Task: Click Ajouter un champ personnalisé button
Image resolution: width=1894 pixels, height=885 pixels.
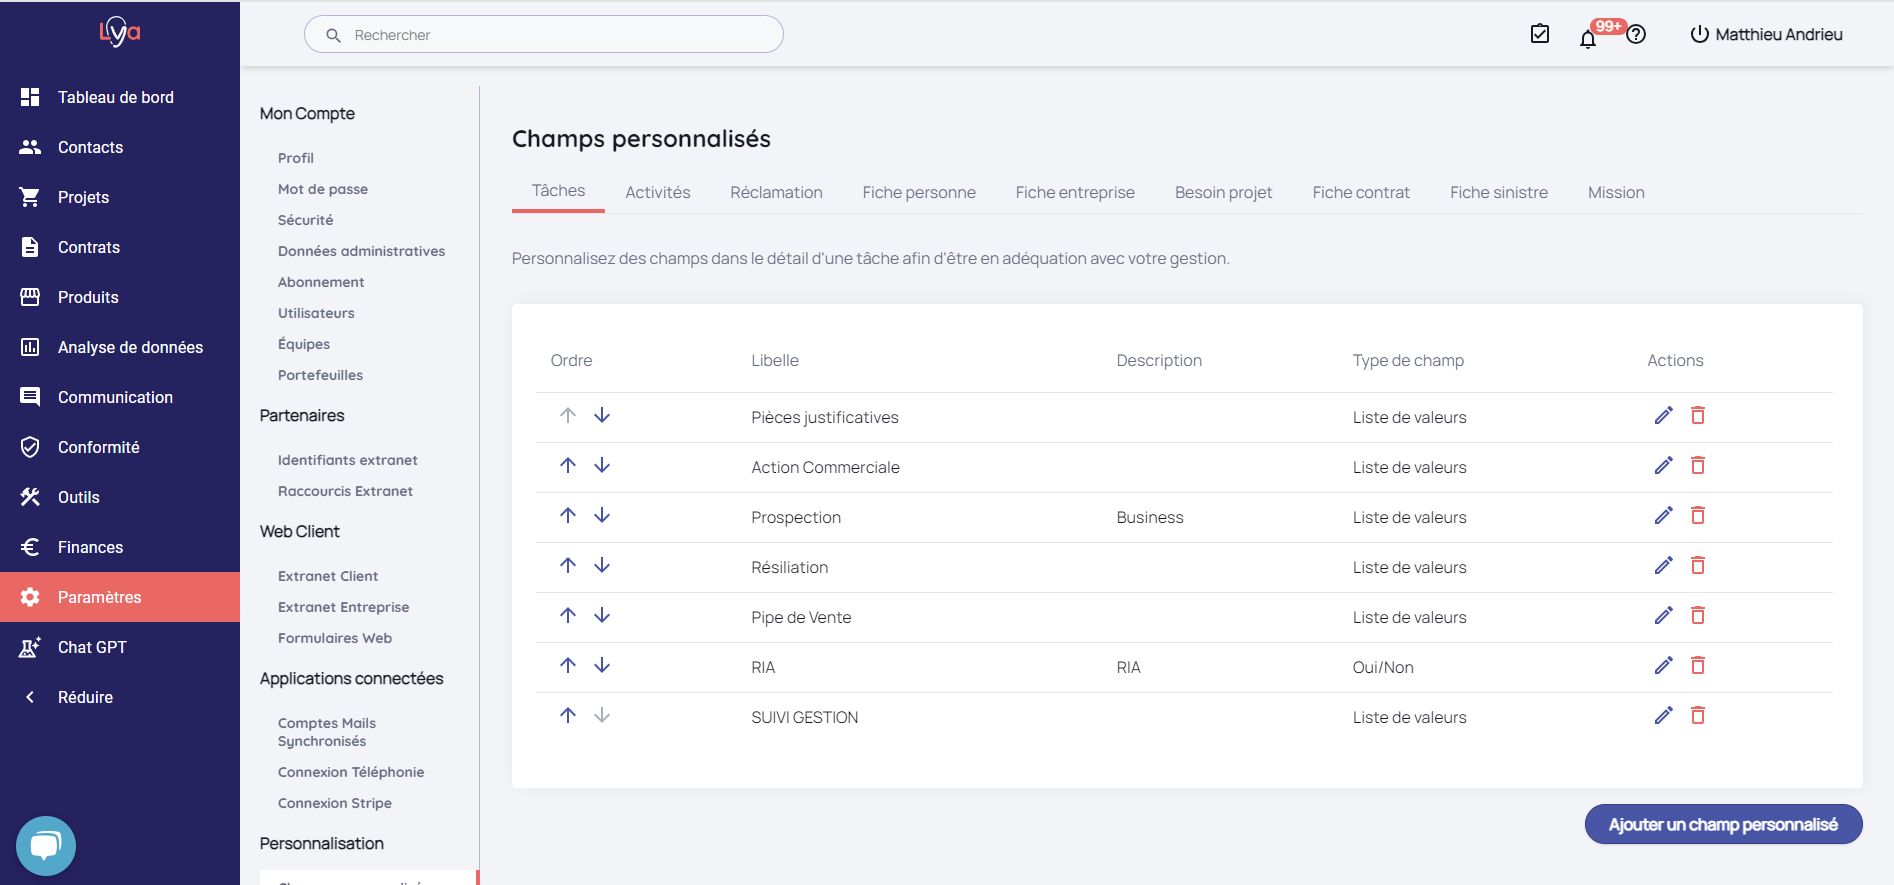Action: 1723,824
